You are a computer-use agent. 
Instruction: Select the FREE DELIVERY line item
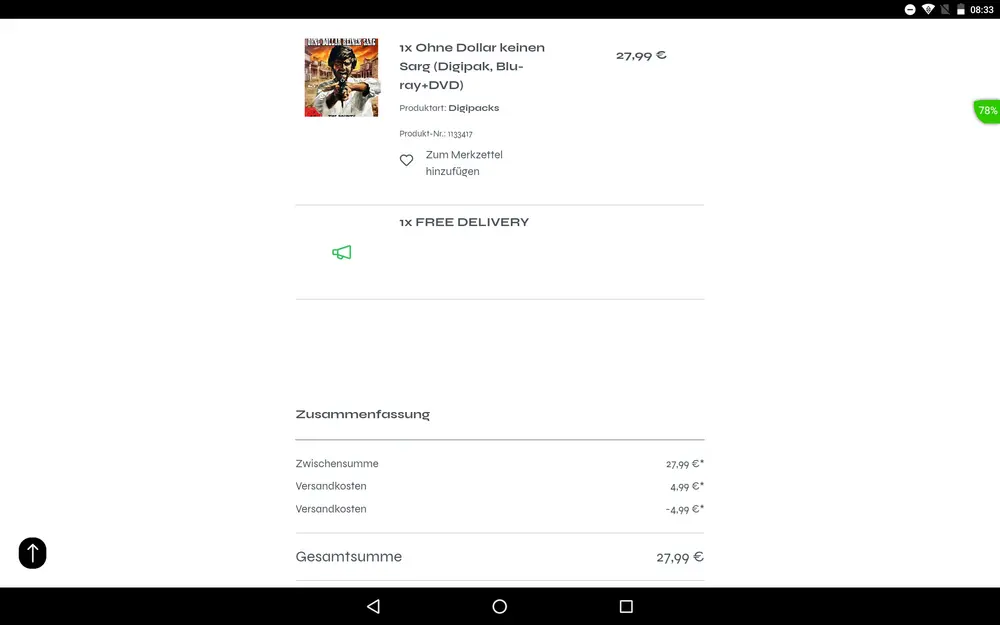coord(500,252)
